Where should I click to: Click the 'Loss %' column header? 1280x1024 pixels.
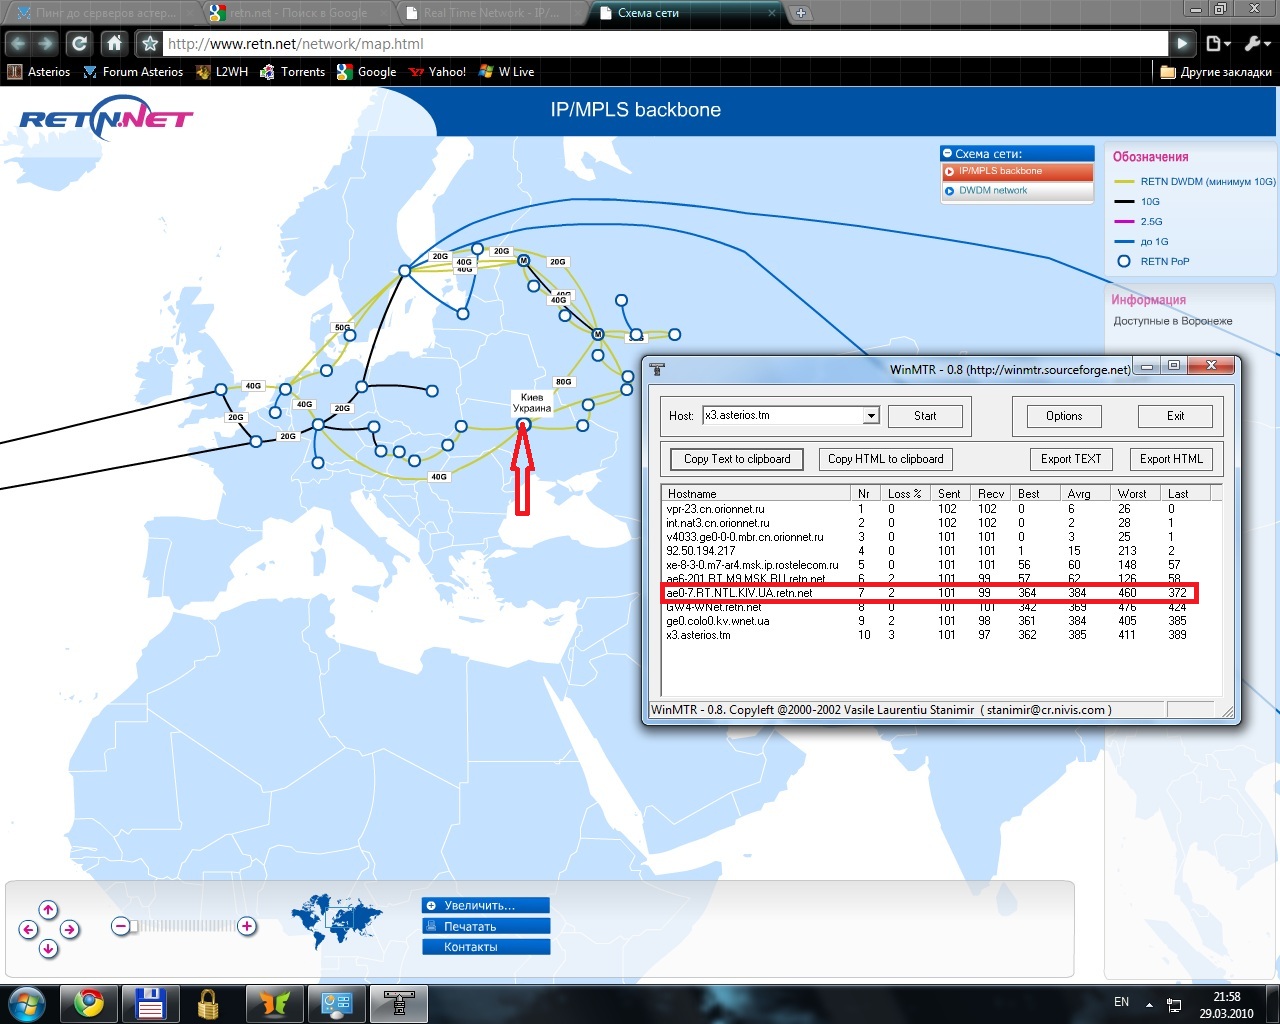[905, 493]
